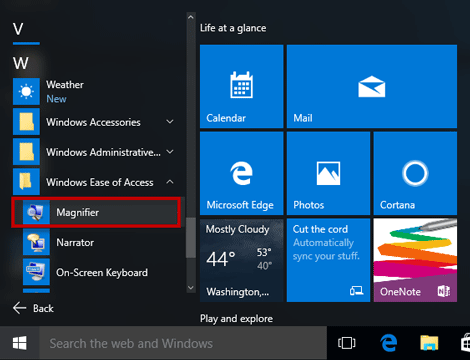Open the Cut the cord tile

328,260
